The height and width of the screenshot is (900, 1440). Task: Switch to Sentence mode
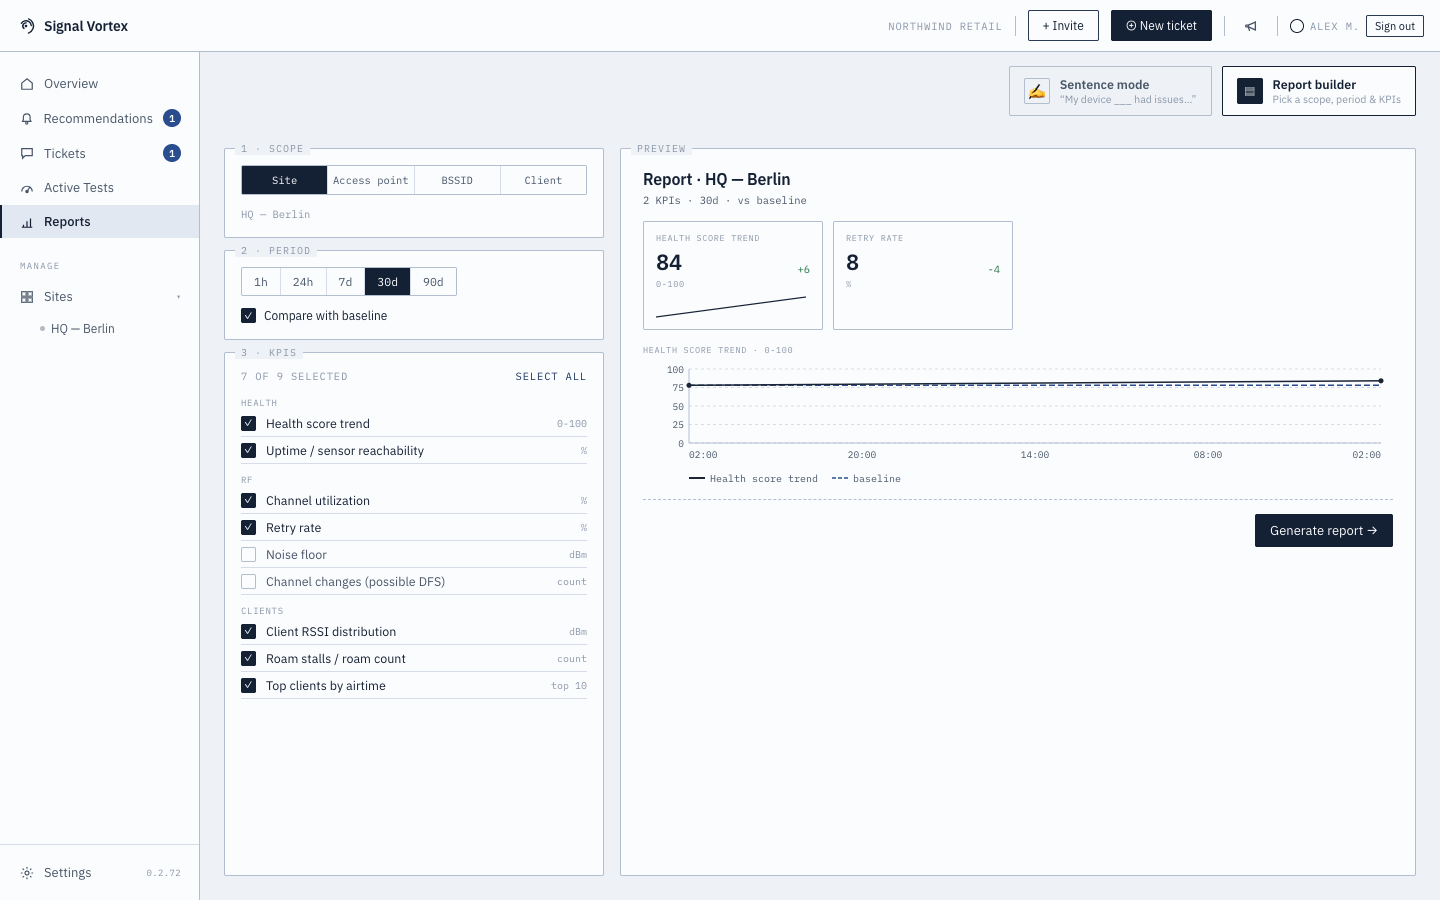pyautogui.click(x=1110, y=91)
